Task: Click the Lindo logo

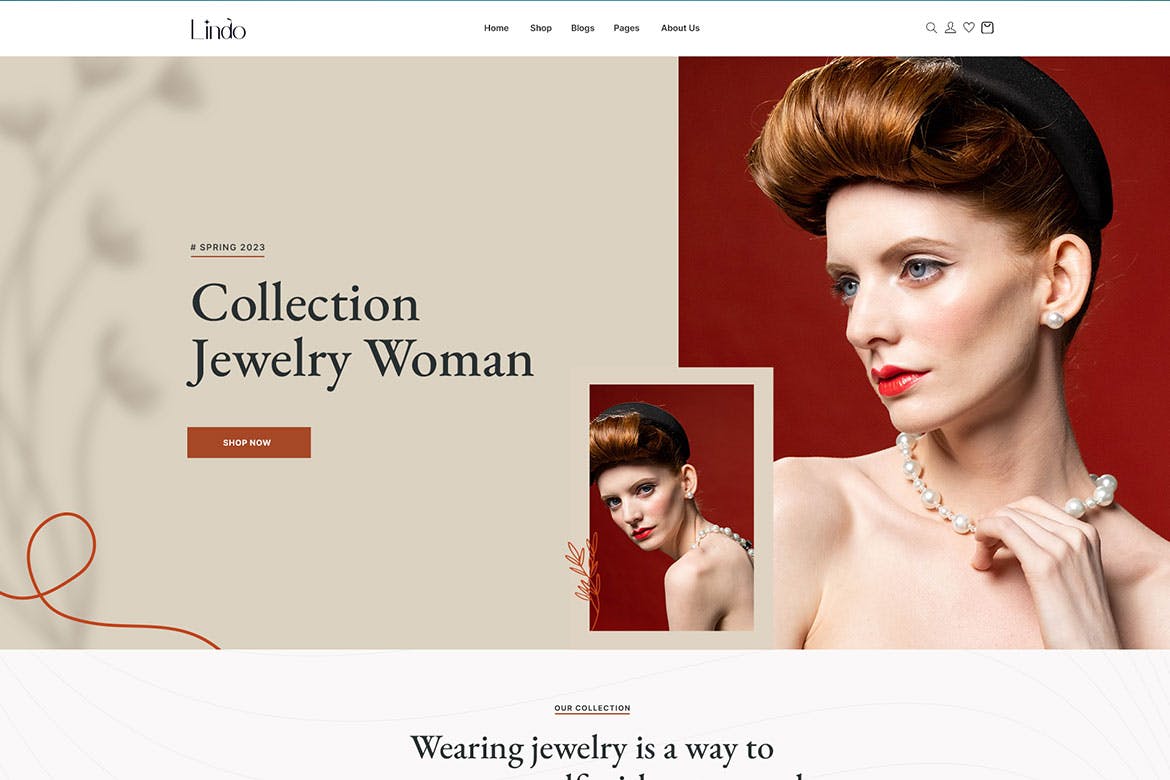Action: pyautogui.click(x=218, y=29)
